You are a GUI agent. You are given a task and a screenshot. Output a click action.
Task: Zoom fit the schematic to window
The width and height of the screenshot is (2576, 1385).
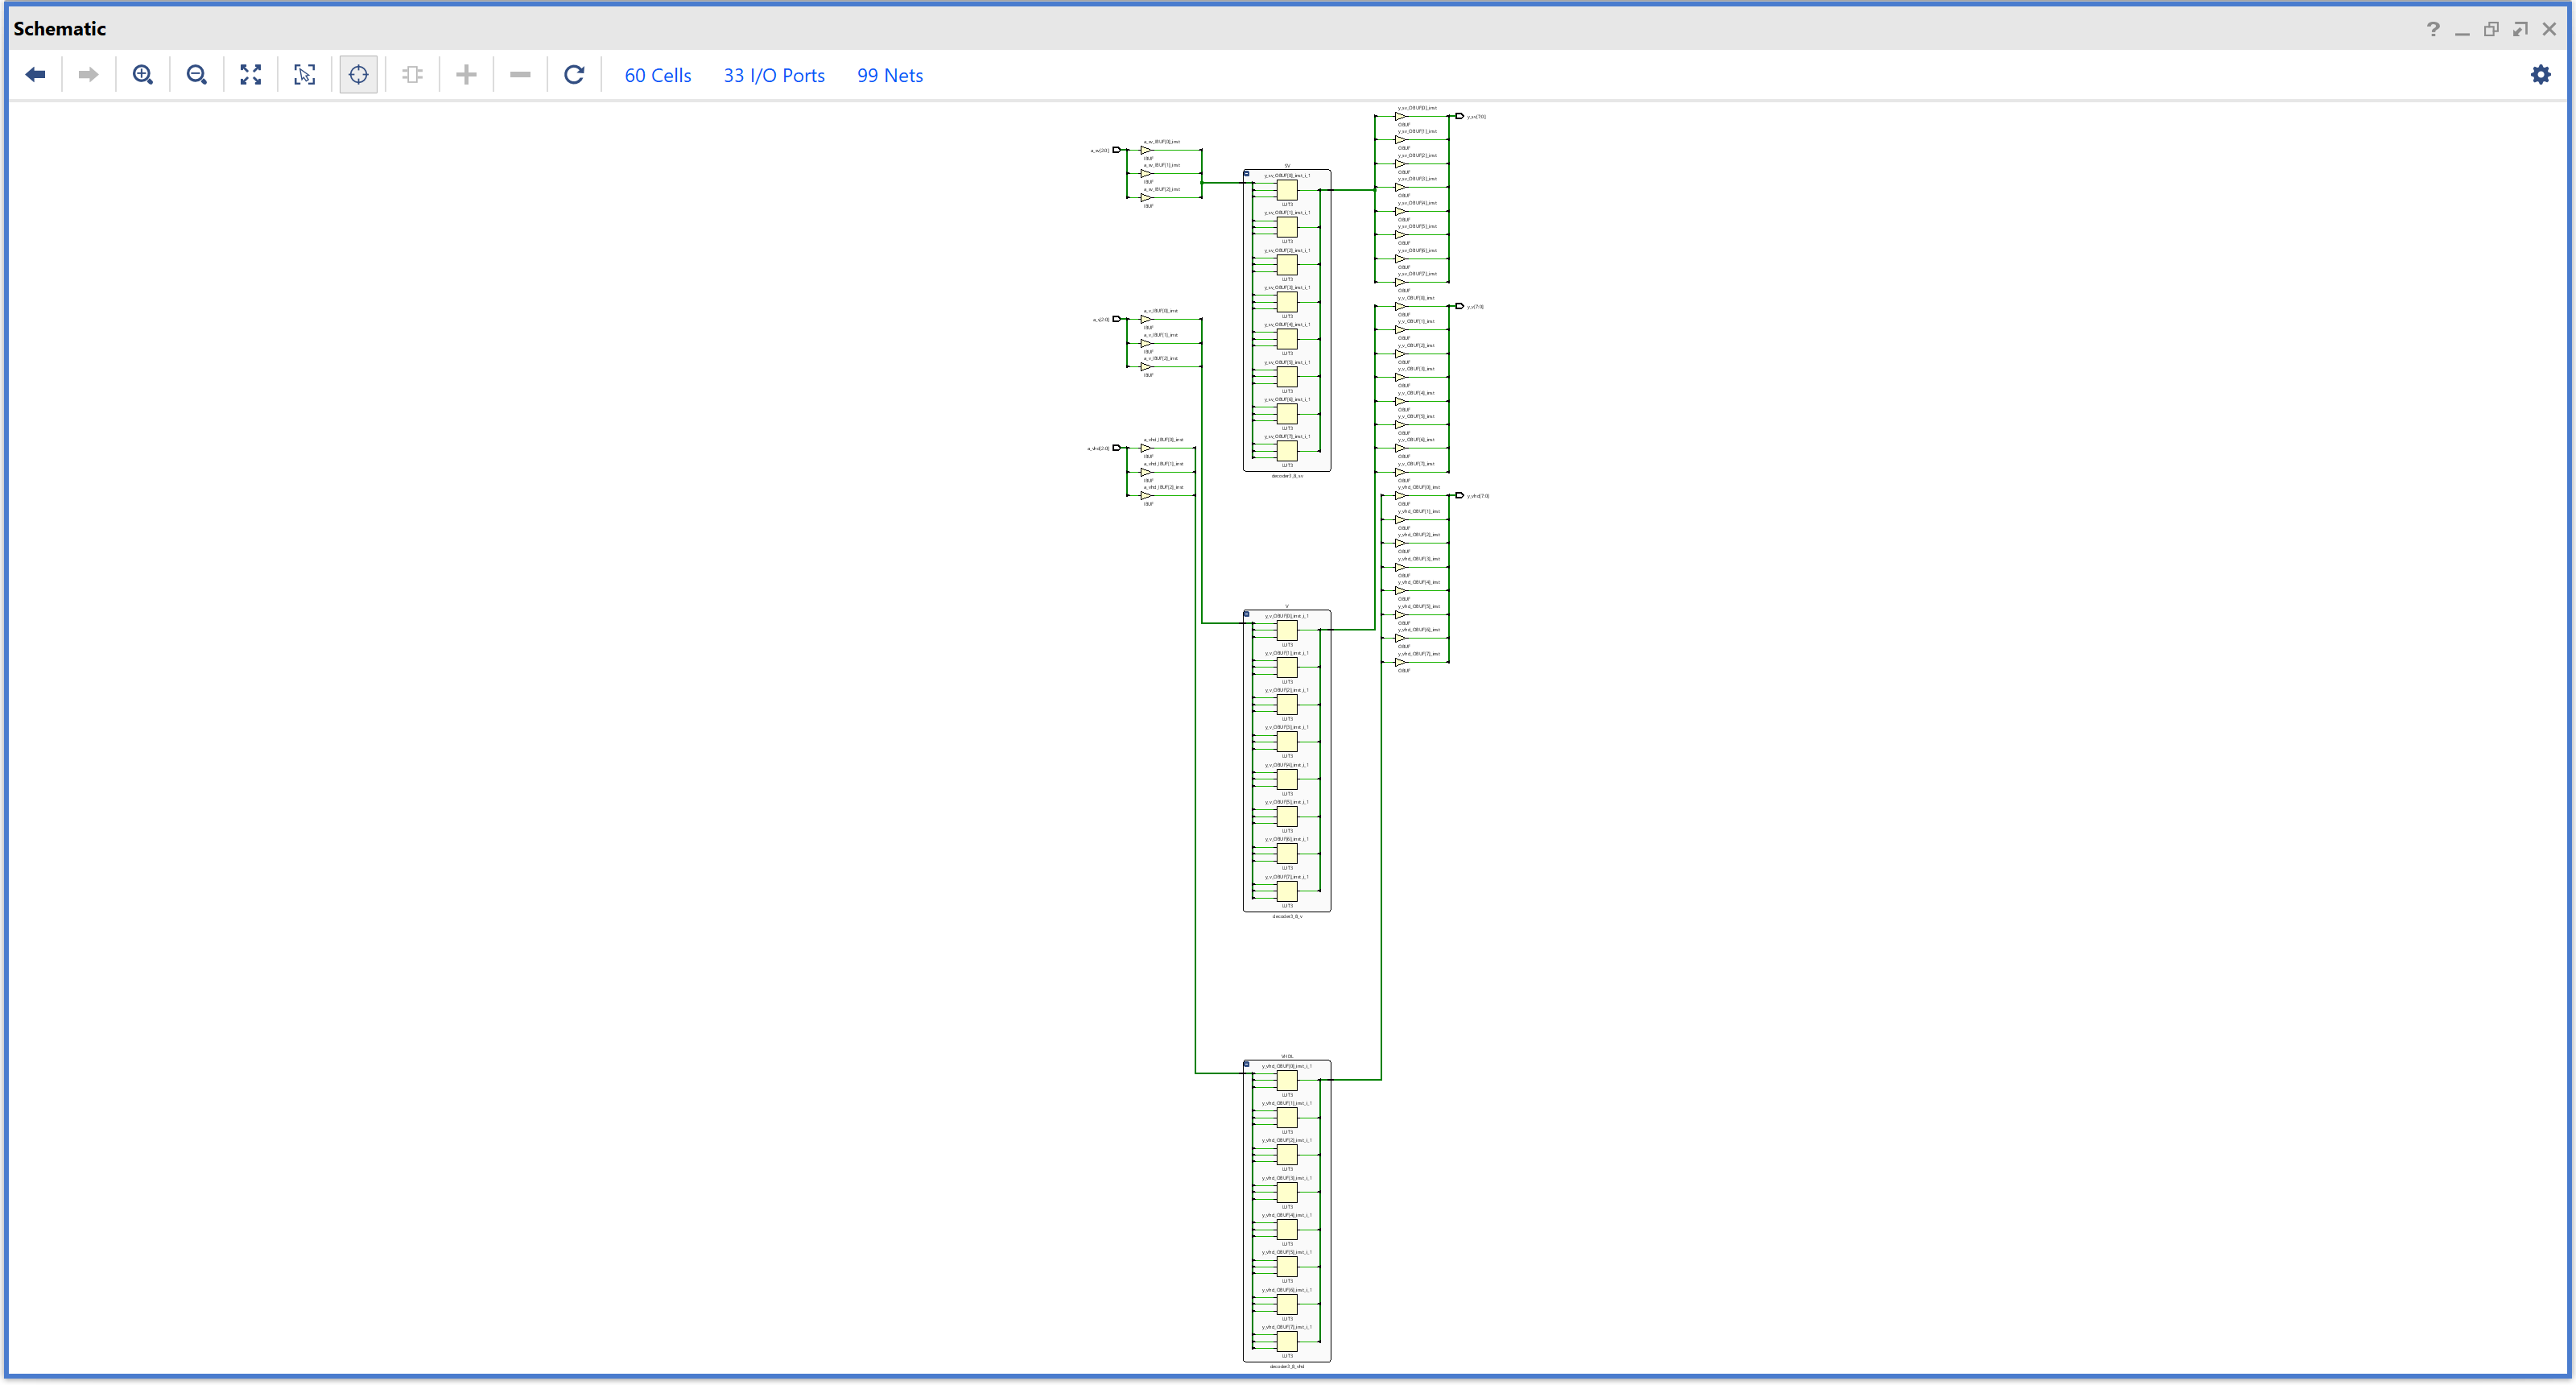pyautogui.click(x=251, y=75)
